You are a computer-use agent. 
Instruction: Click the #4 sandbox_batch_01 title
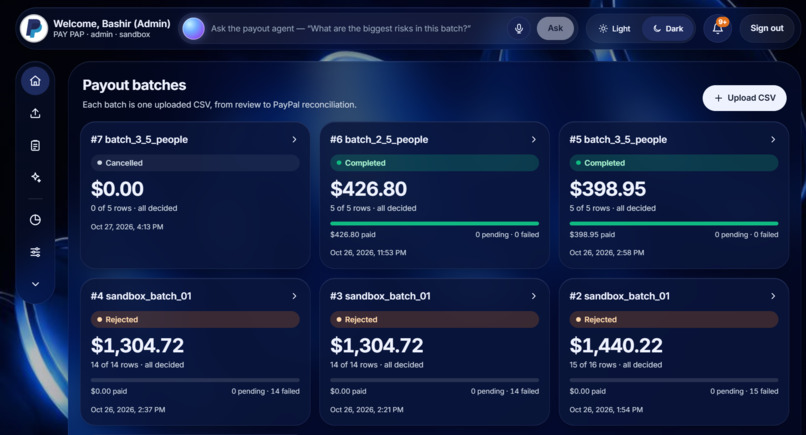[x=141, y=296]
